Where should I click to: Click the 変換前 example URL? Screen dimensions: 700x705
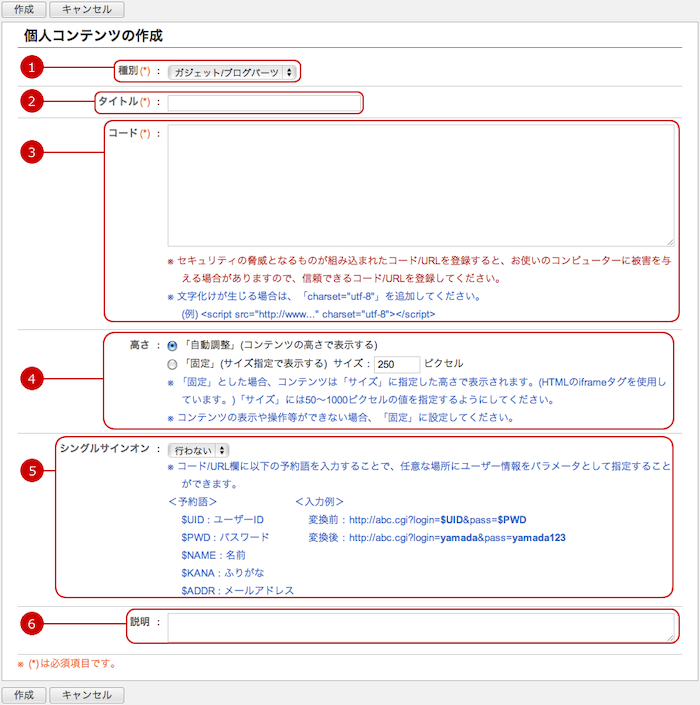point(437,520)
